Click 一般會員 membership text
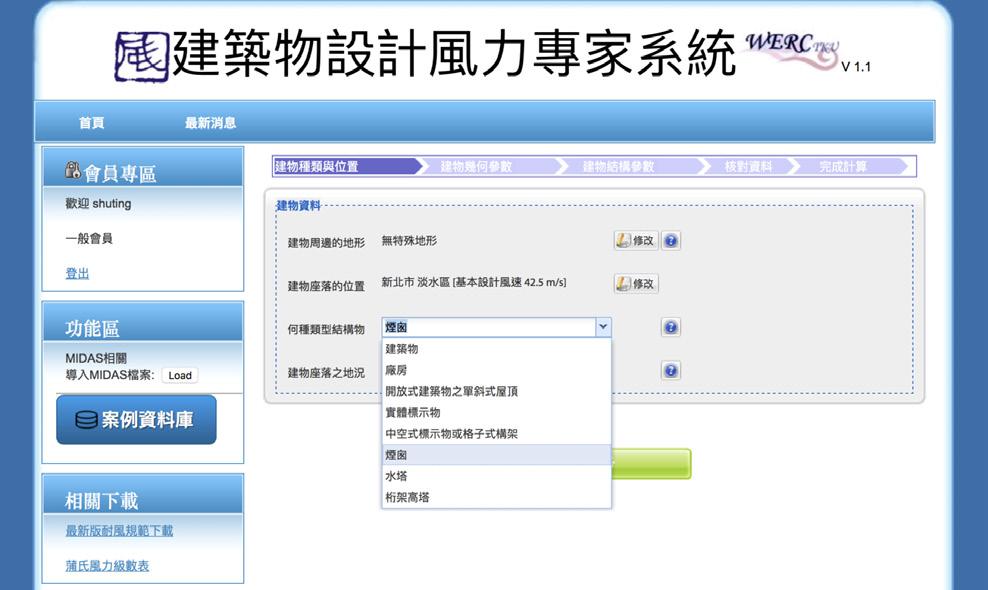The image size is (988, 590). [89, 238]
